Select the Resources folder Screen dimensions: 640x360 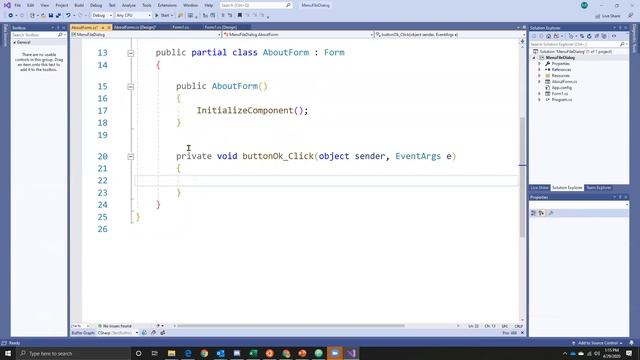pos(560,76)
